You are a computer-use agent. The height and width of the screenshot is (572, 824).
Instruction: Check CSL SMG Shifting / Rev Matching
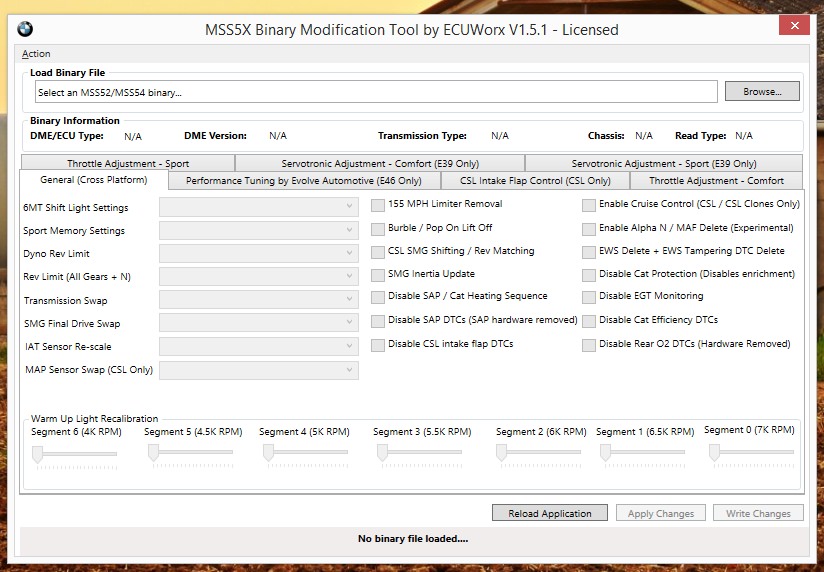(x=377, y=252)
